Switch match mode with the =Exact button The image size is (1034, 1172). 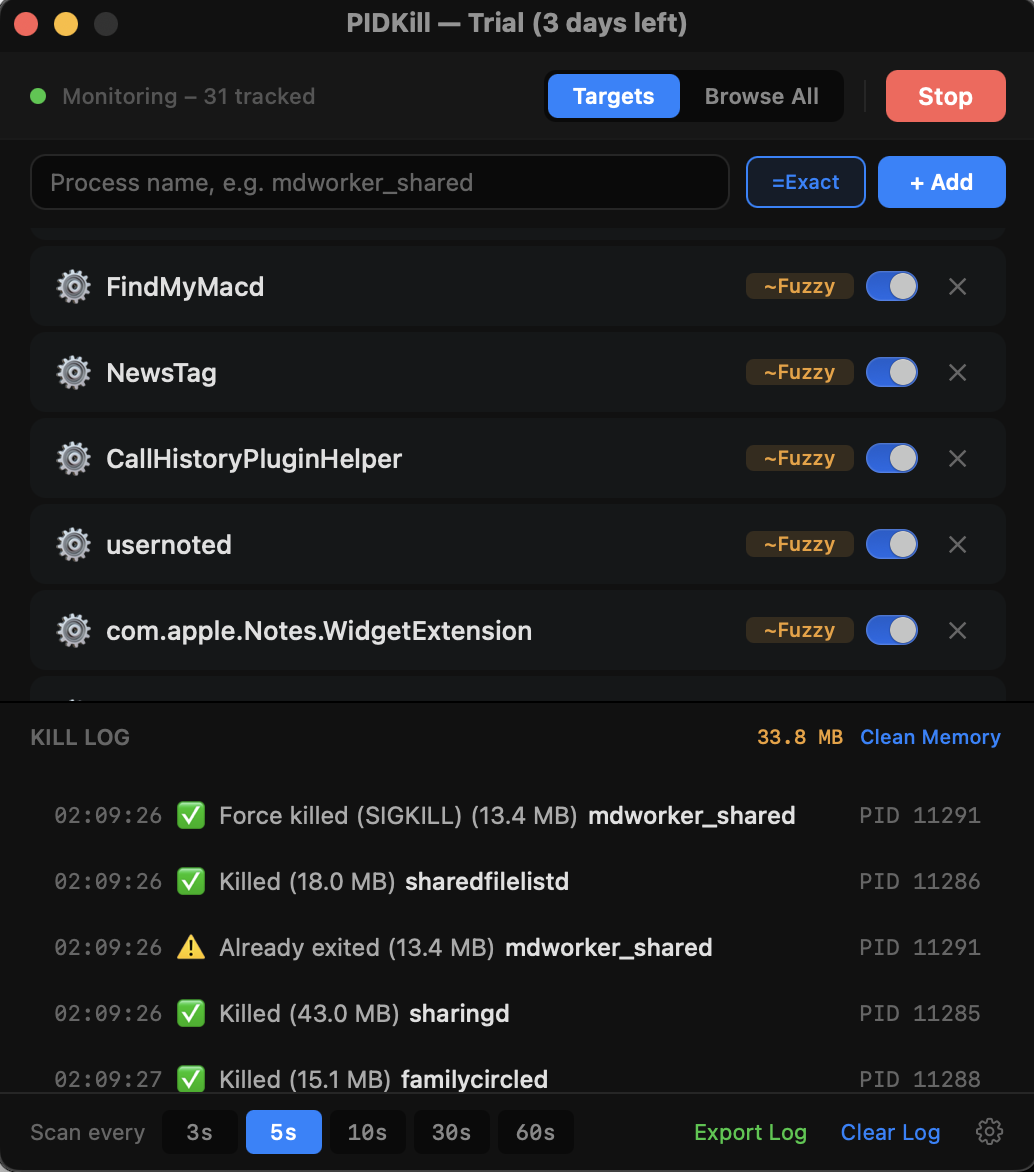[x=805, y=182]
